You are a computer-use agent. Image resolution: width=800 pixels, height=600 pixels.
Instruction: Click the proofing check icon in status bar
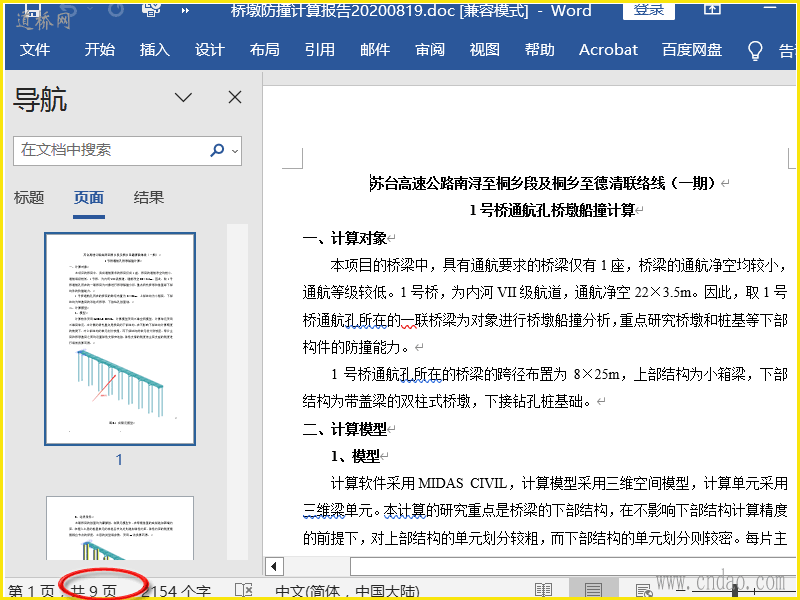(x=243, y=590)
